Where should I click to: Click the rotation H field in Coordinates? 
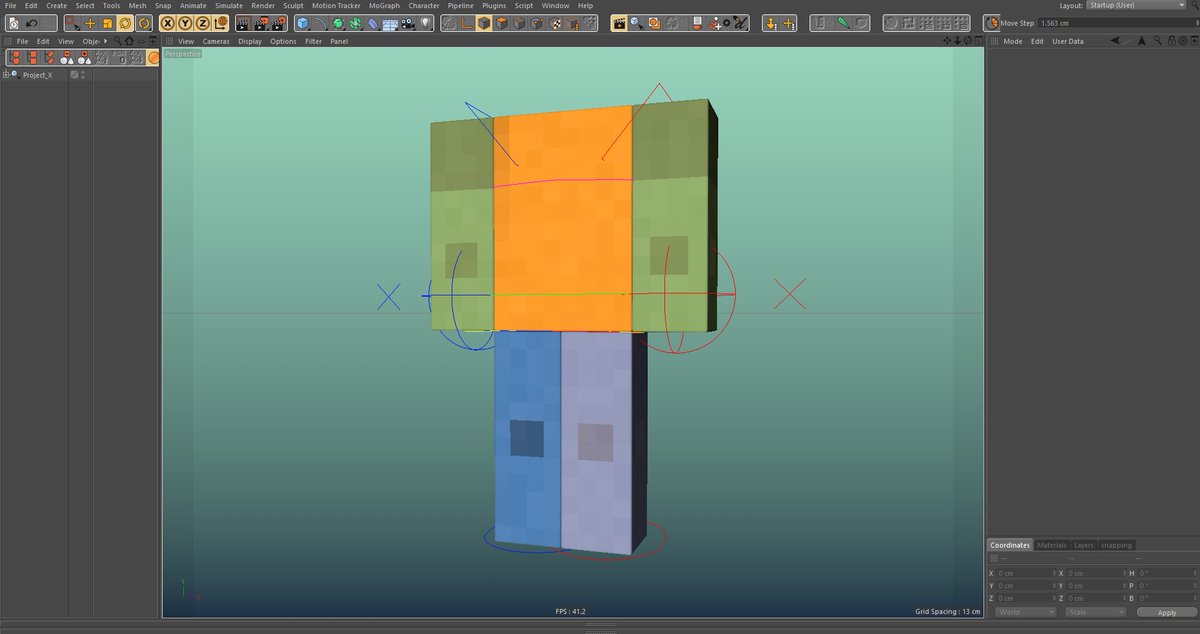click(1166, 573)
